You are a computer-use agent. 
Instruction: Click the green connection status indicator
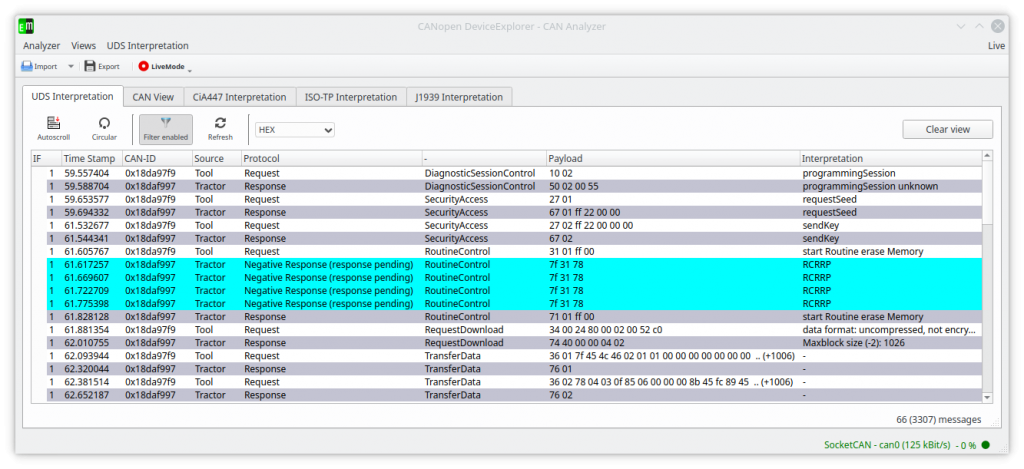(x=985, y=445)
